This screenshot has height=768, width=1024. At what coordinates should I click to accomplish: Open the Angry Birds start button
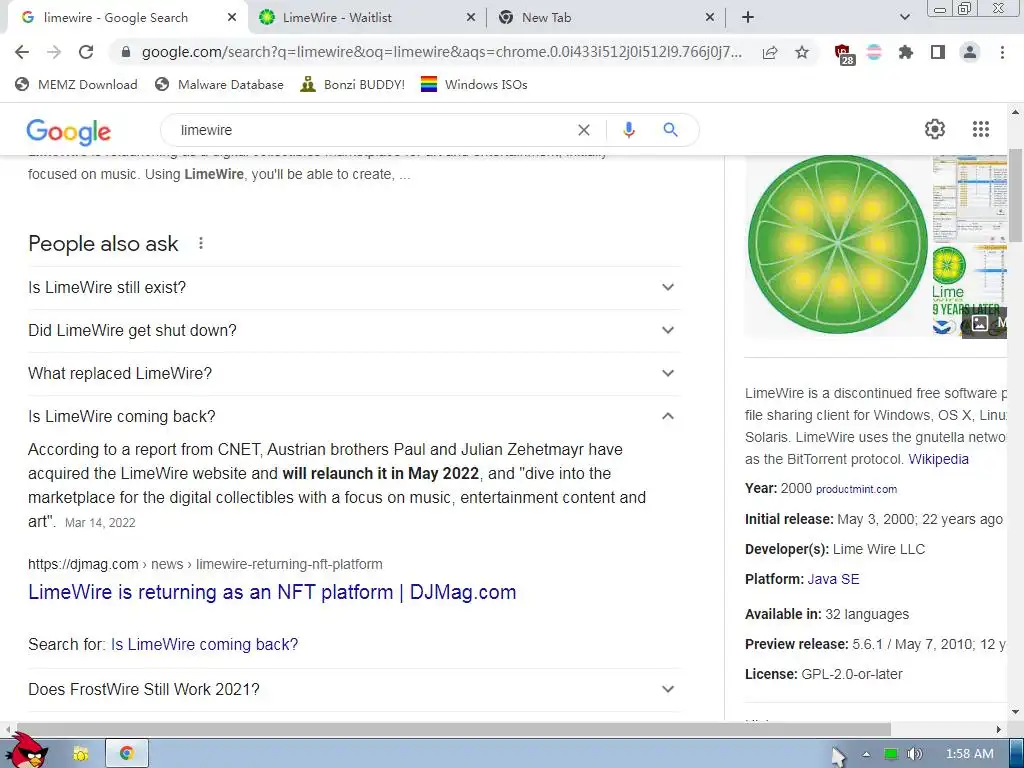pyautogui.click(x=27, y=751)
